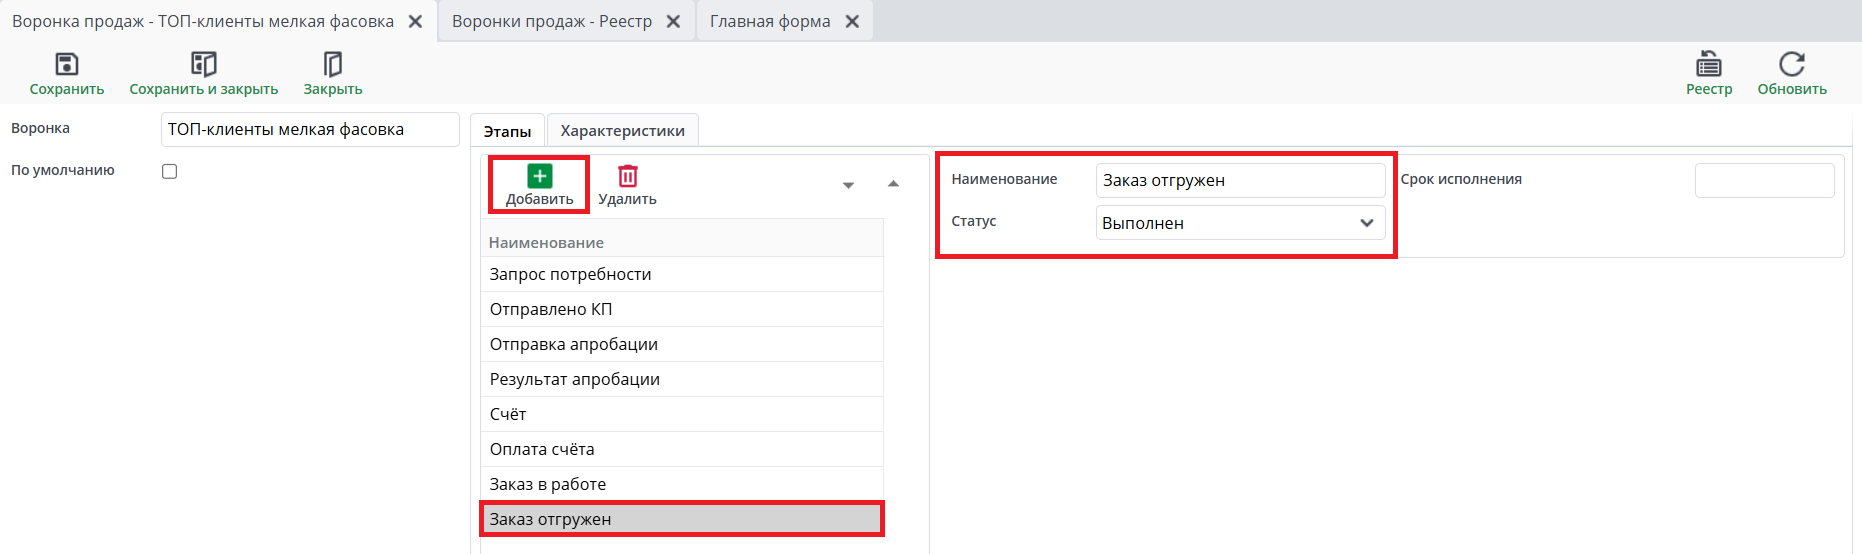The width and height of the screenshot is (1862, 554).
Task: Click the stage Наименование input field
Action: (1240, 180)
